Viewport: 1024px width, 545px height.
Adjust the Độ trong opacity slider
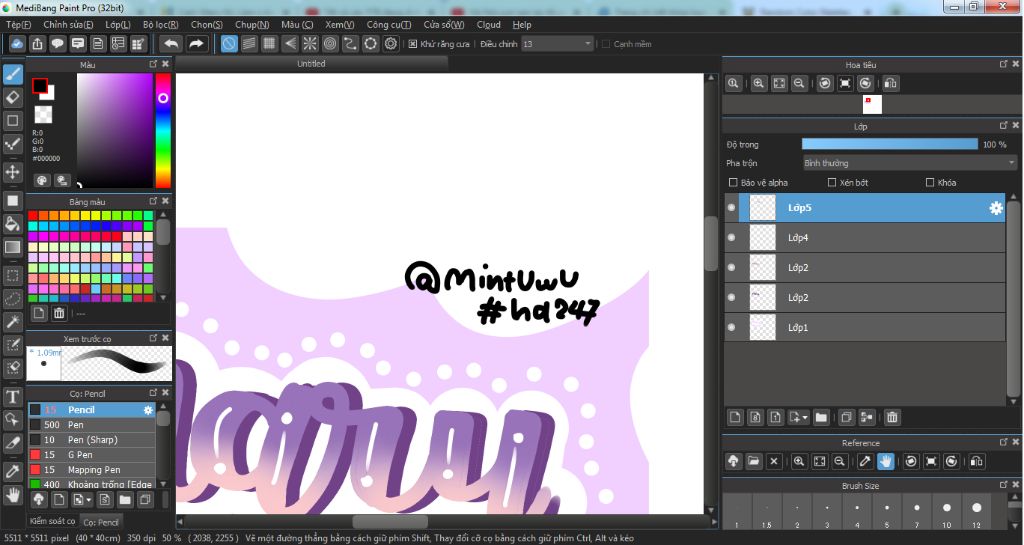pos(889,144)
